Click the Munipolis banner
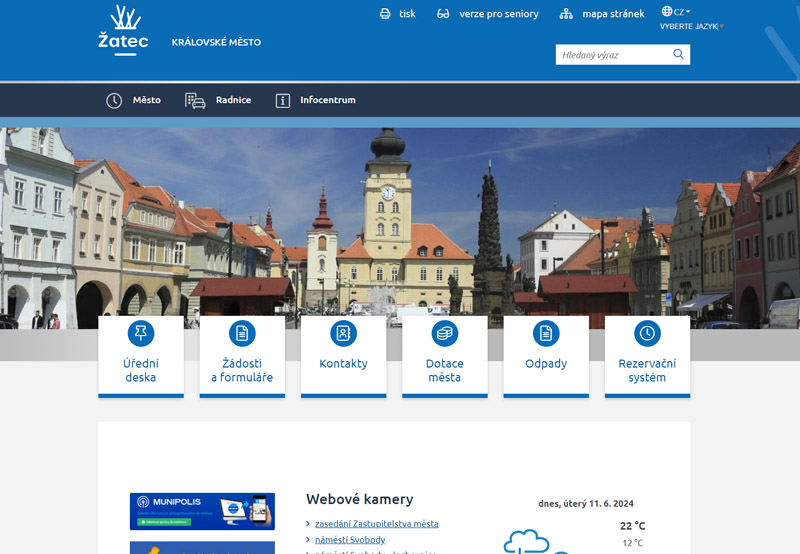 (202, 511)
